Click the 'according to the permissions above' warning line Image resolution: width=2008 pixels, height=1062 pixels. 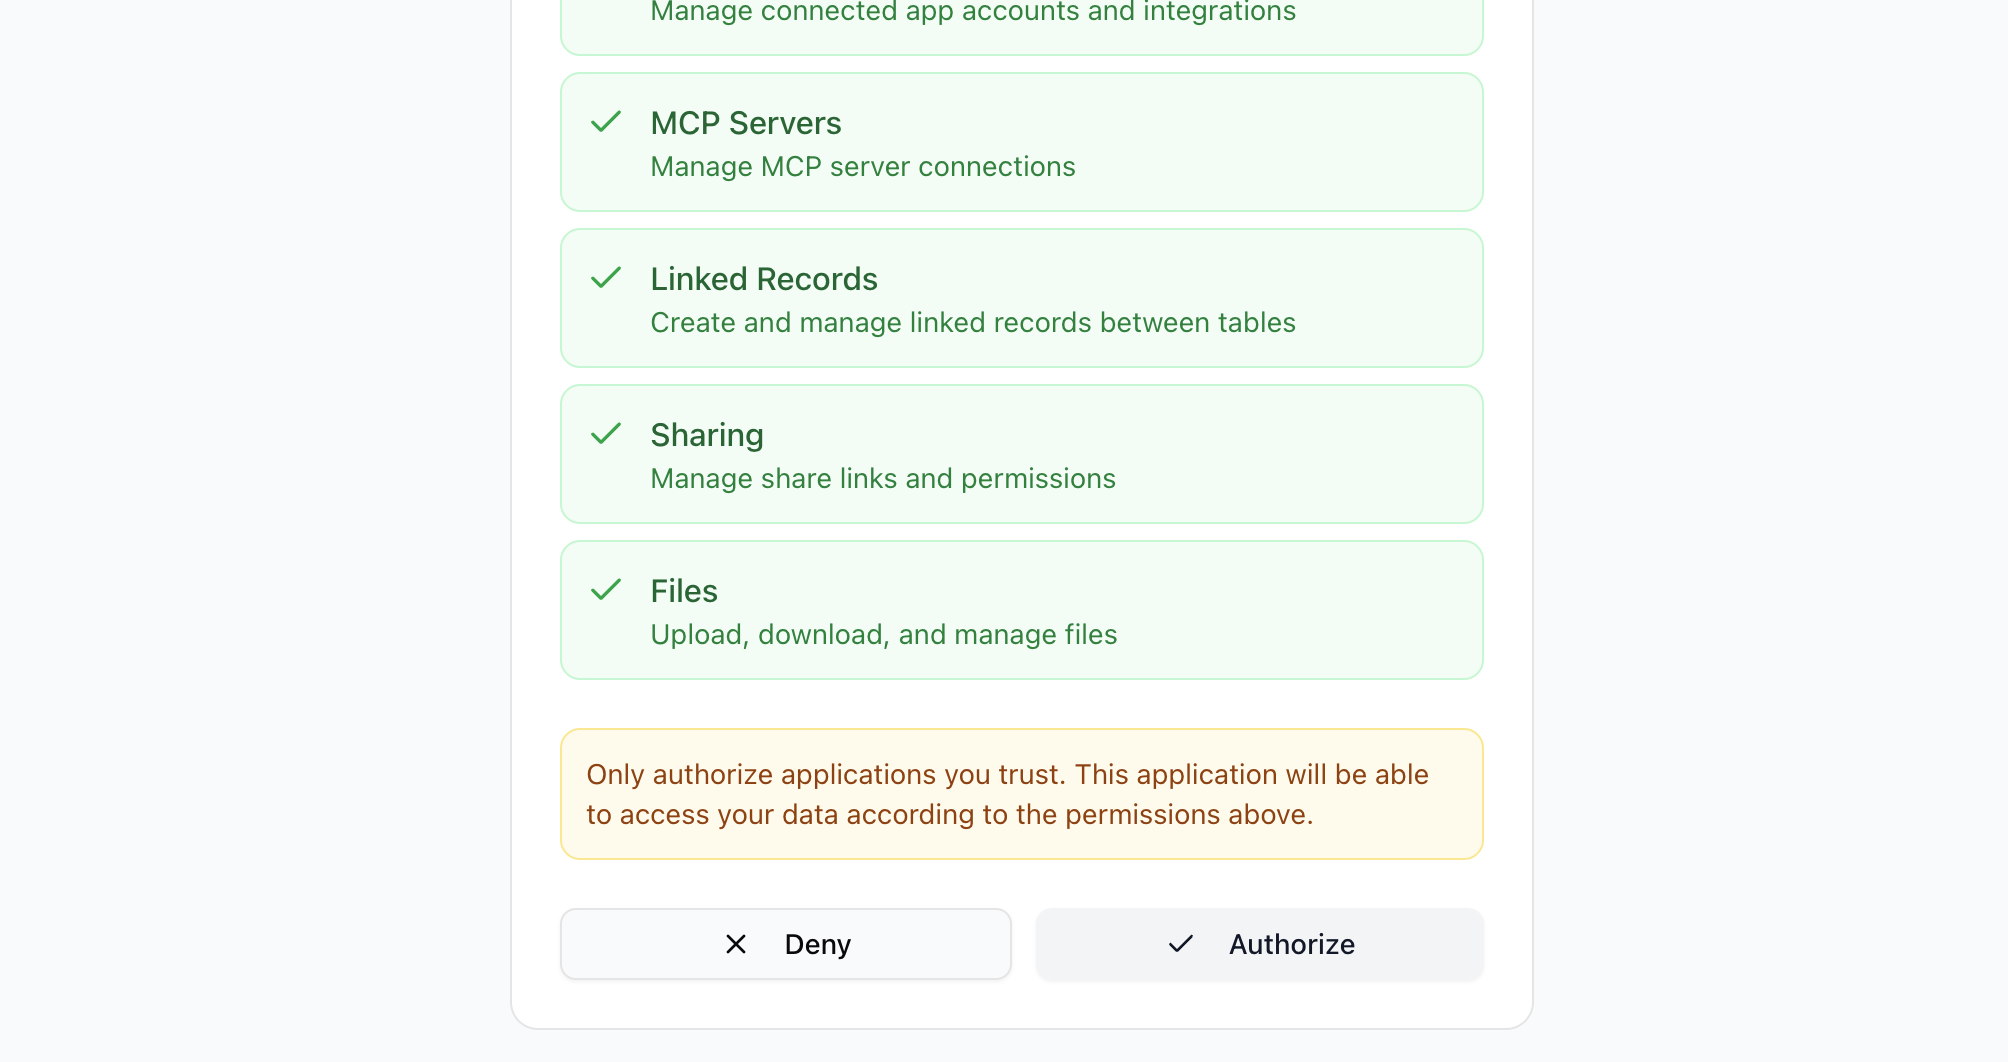(x=950, y=815)
